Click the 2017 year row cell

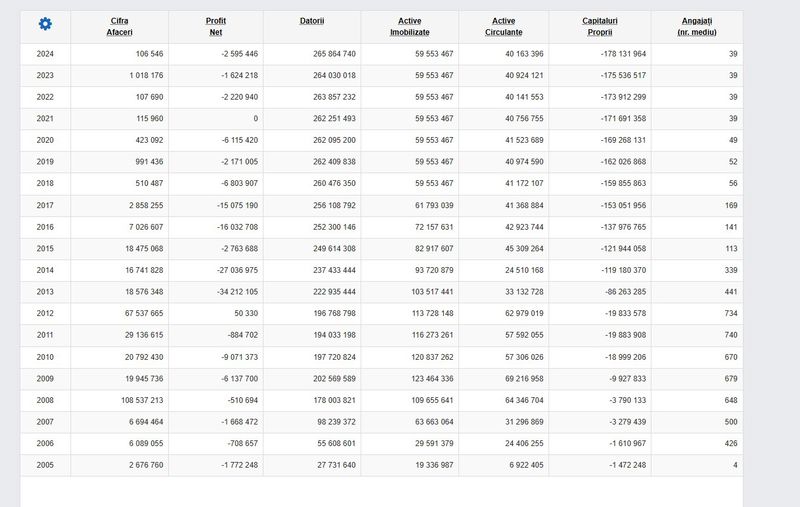45,205
